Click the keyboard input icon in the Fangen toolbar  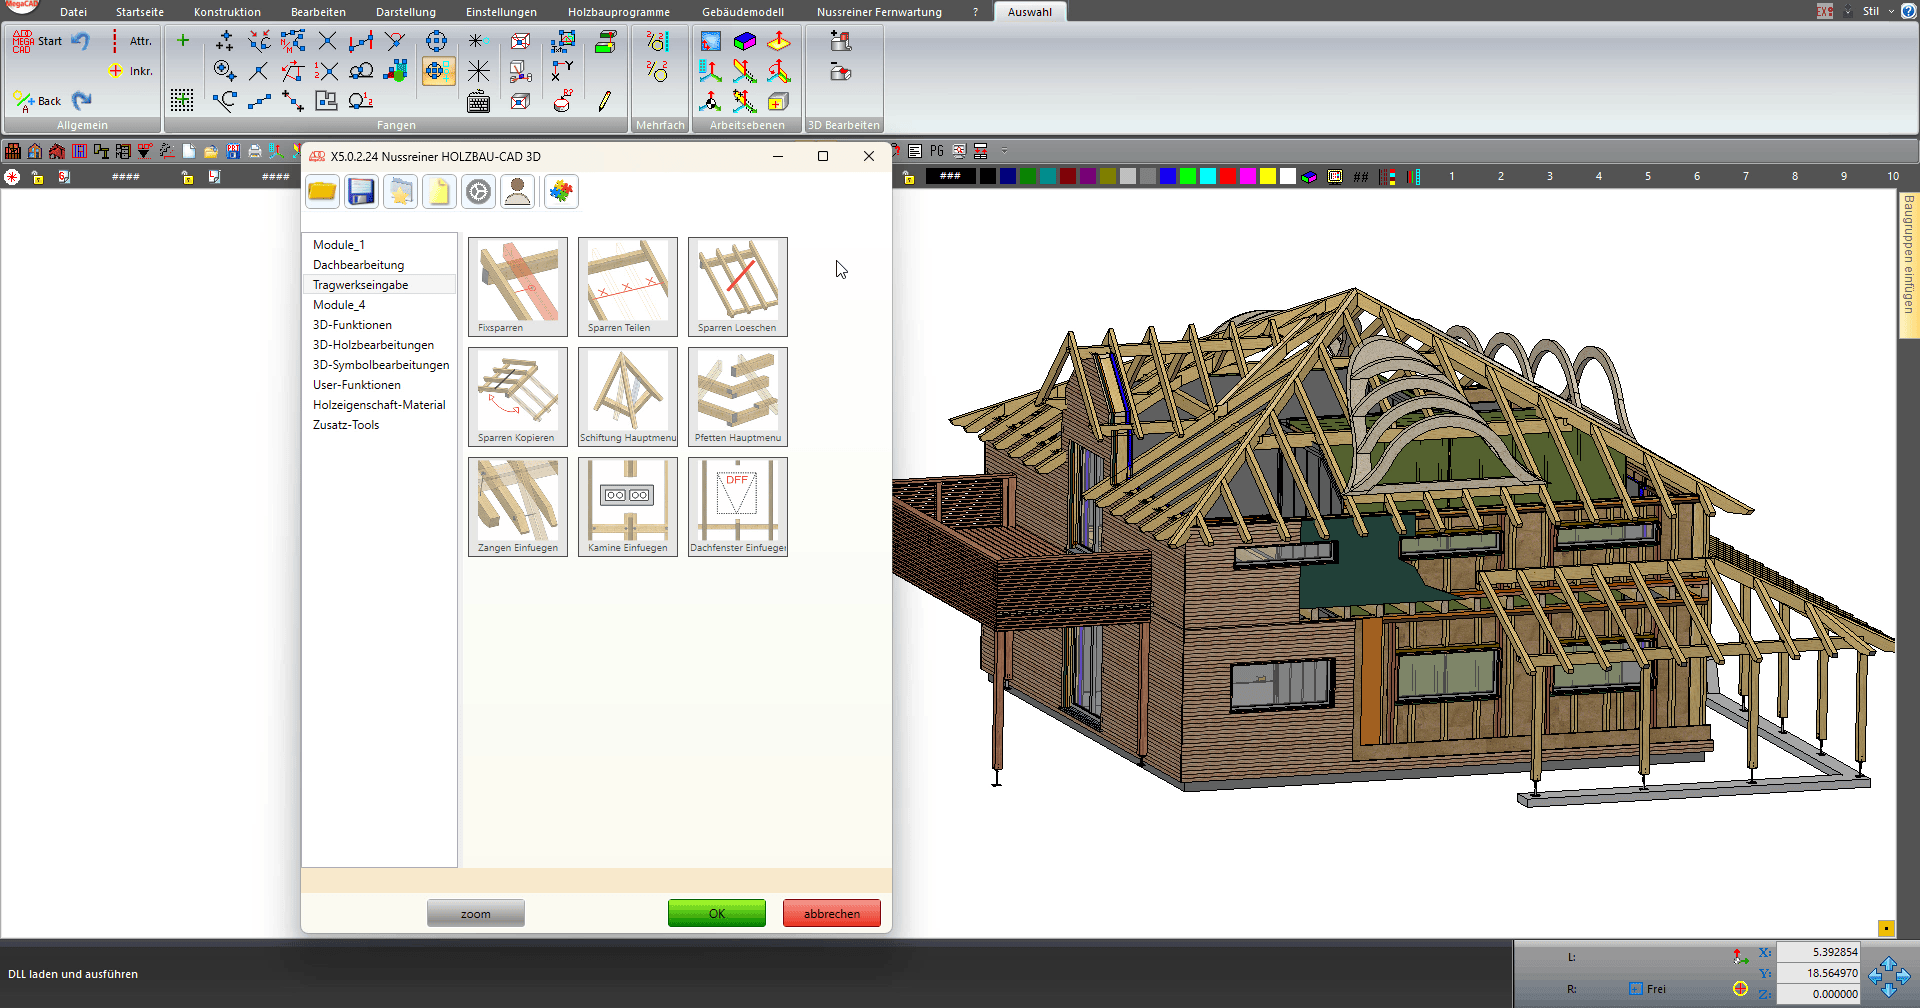[x=478, y=101]
